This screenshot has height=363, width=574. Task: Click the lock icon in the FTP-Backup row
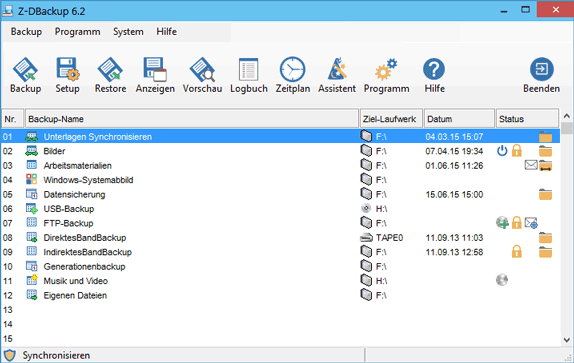pyautogui.click(x=517, y=222)
